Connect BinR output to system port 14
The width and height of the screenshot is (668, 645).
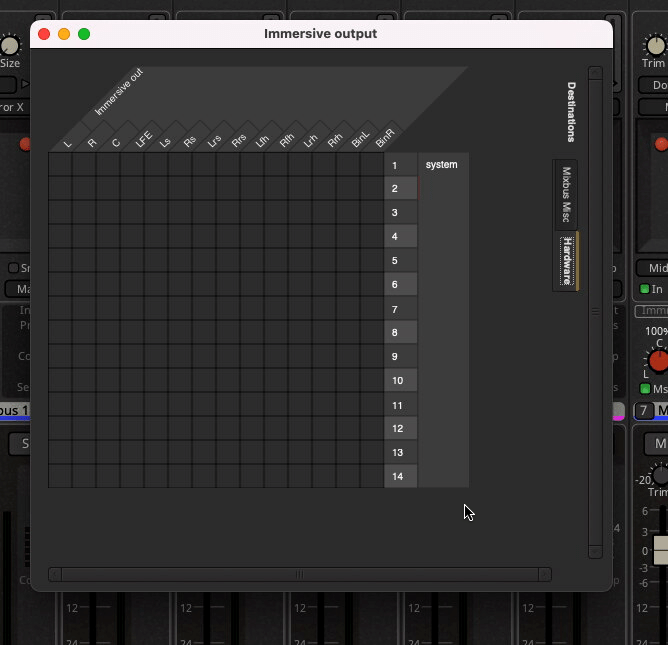[371, 475]
